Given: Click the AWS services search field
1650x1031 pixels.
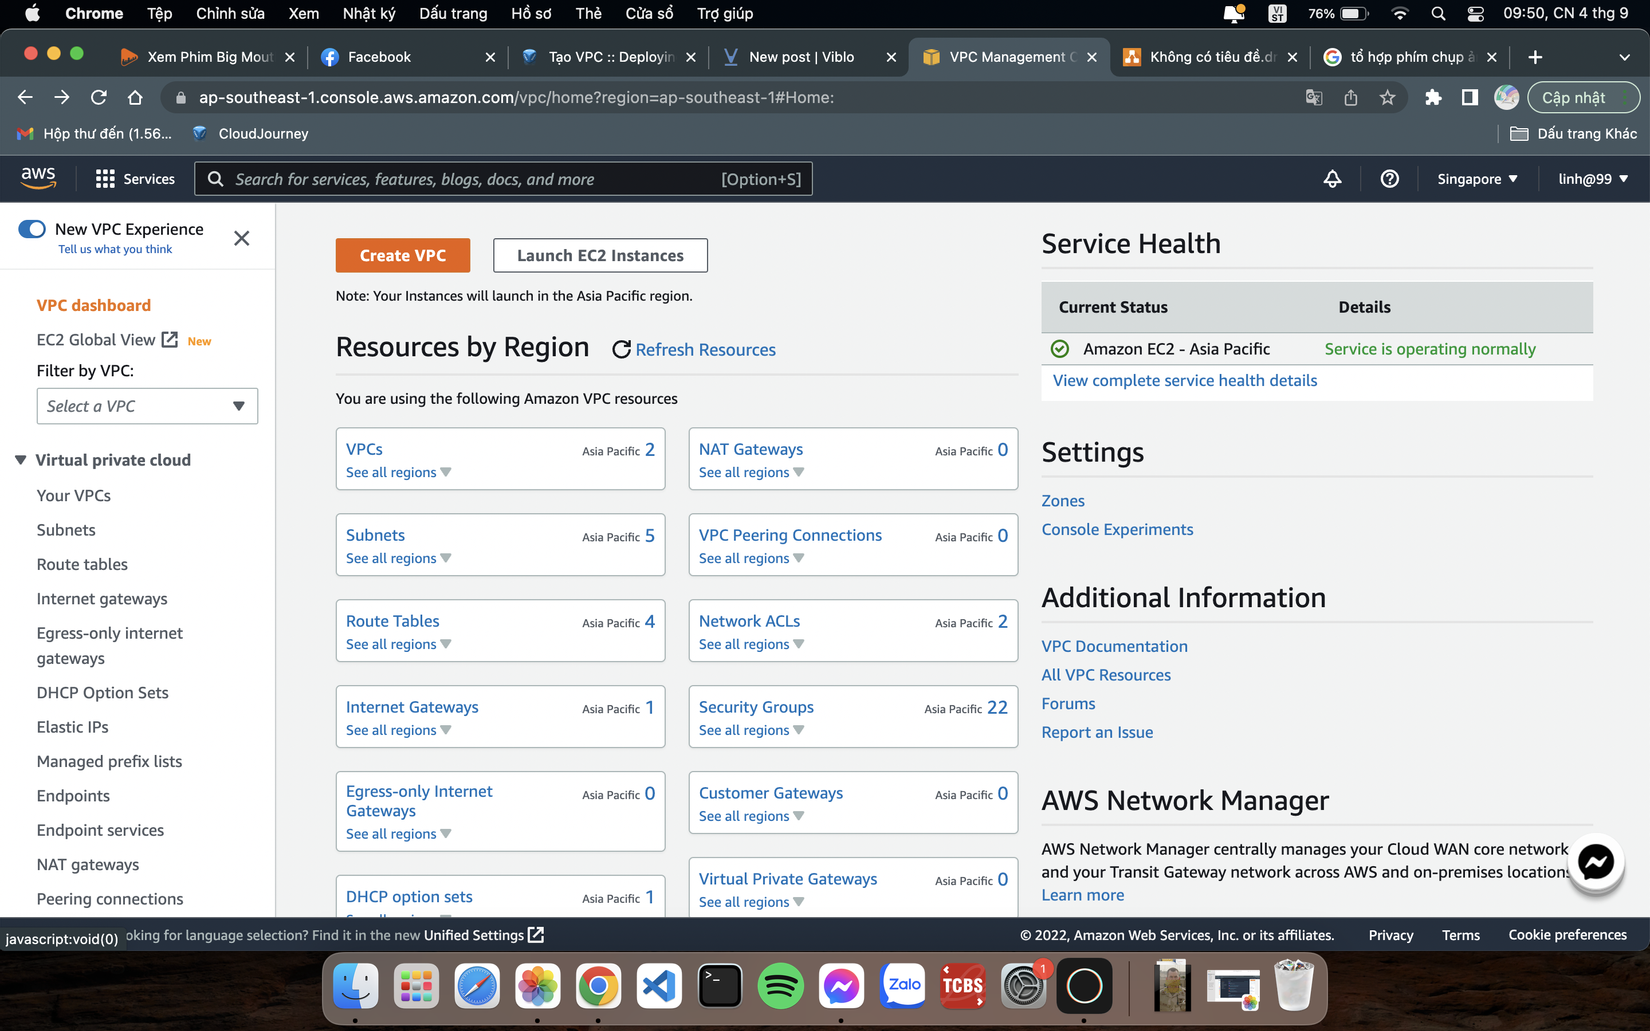Looking at the screenshot, I should [x=503, y=179].
